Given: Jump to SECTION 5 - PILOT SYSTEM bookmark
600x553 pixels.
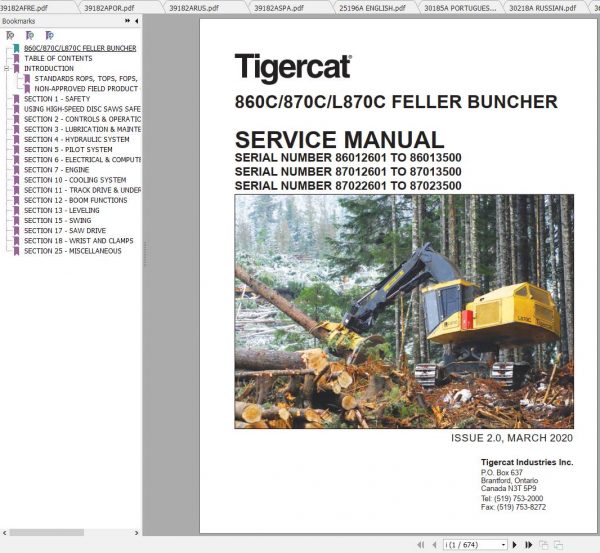Looking at the screenshot, I should point(68,150).
